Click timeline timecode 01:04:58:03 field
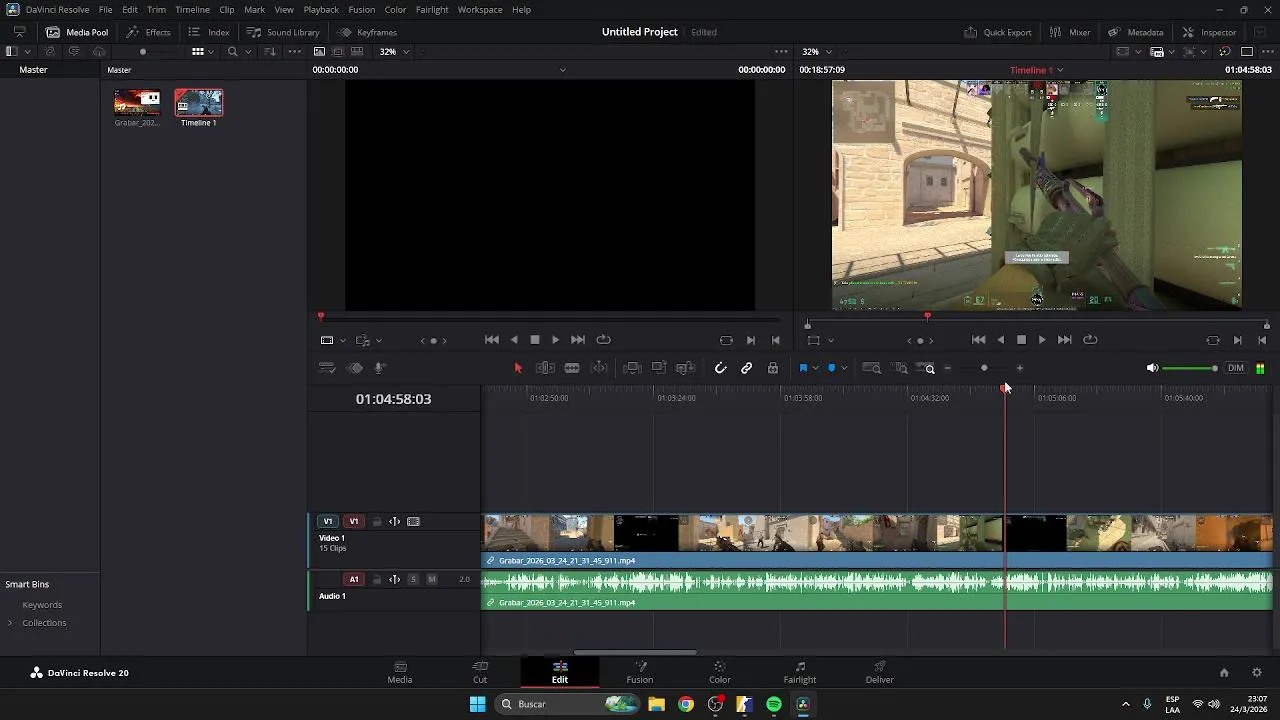 (x=393, y=399)
